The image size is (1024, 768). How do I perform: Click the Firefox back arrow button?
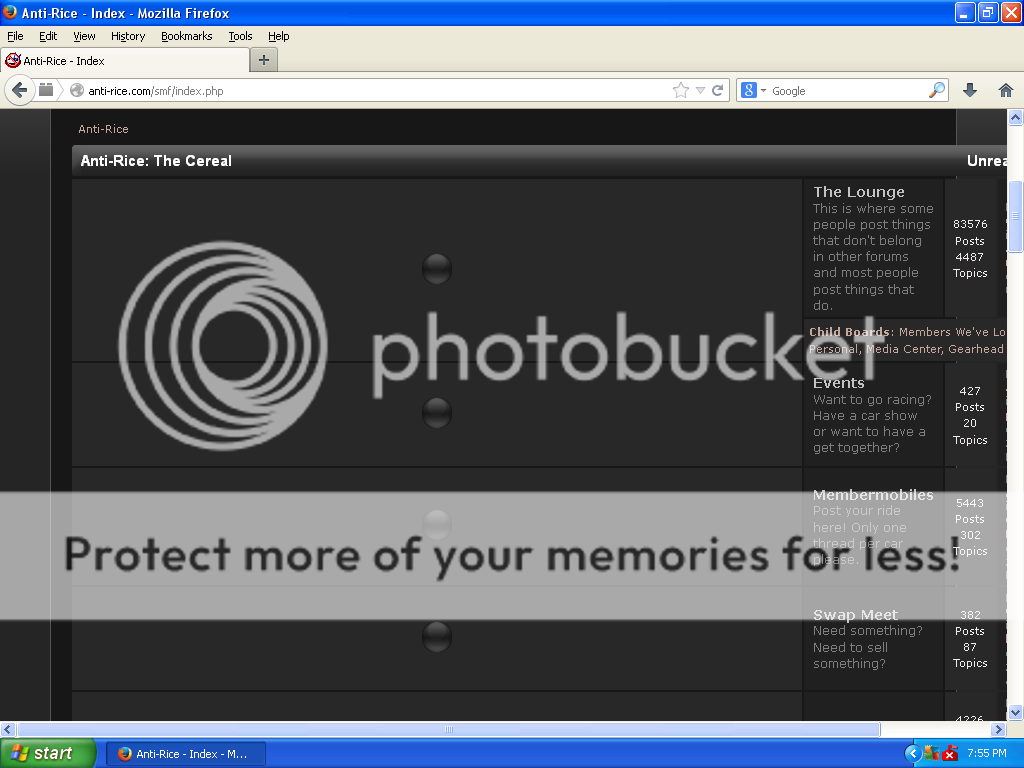pyautogui.click(x=20, y=90)
